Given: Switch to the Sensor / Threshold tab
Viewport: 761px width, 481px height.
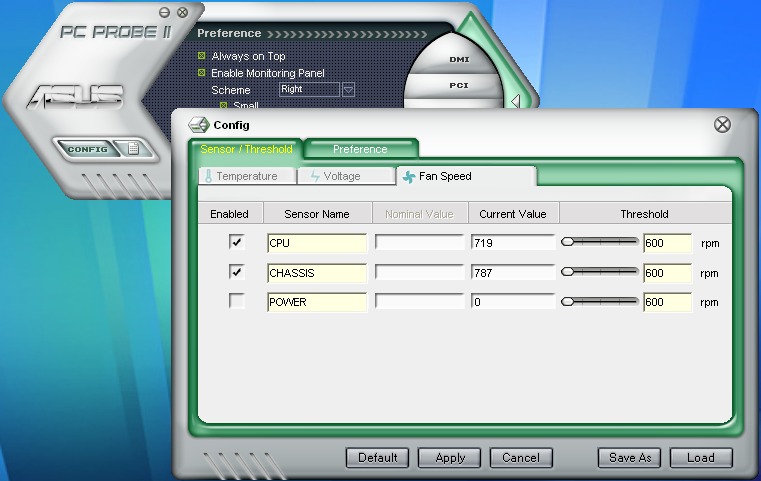Looking at the screenshot, I should [246, 149].
